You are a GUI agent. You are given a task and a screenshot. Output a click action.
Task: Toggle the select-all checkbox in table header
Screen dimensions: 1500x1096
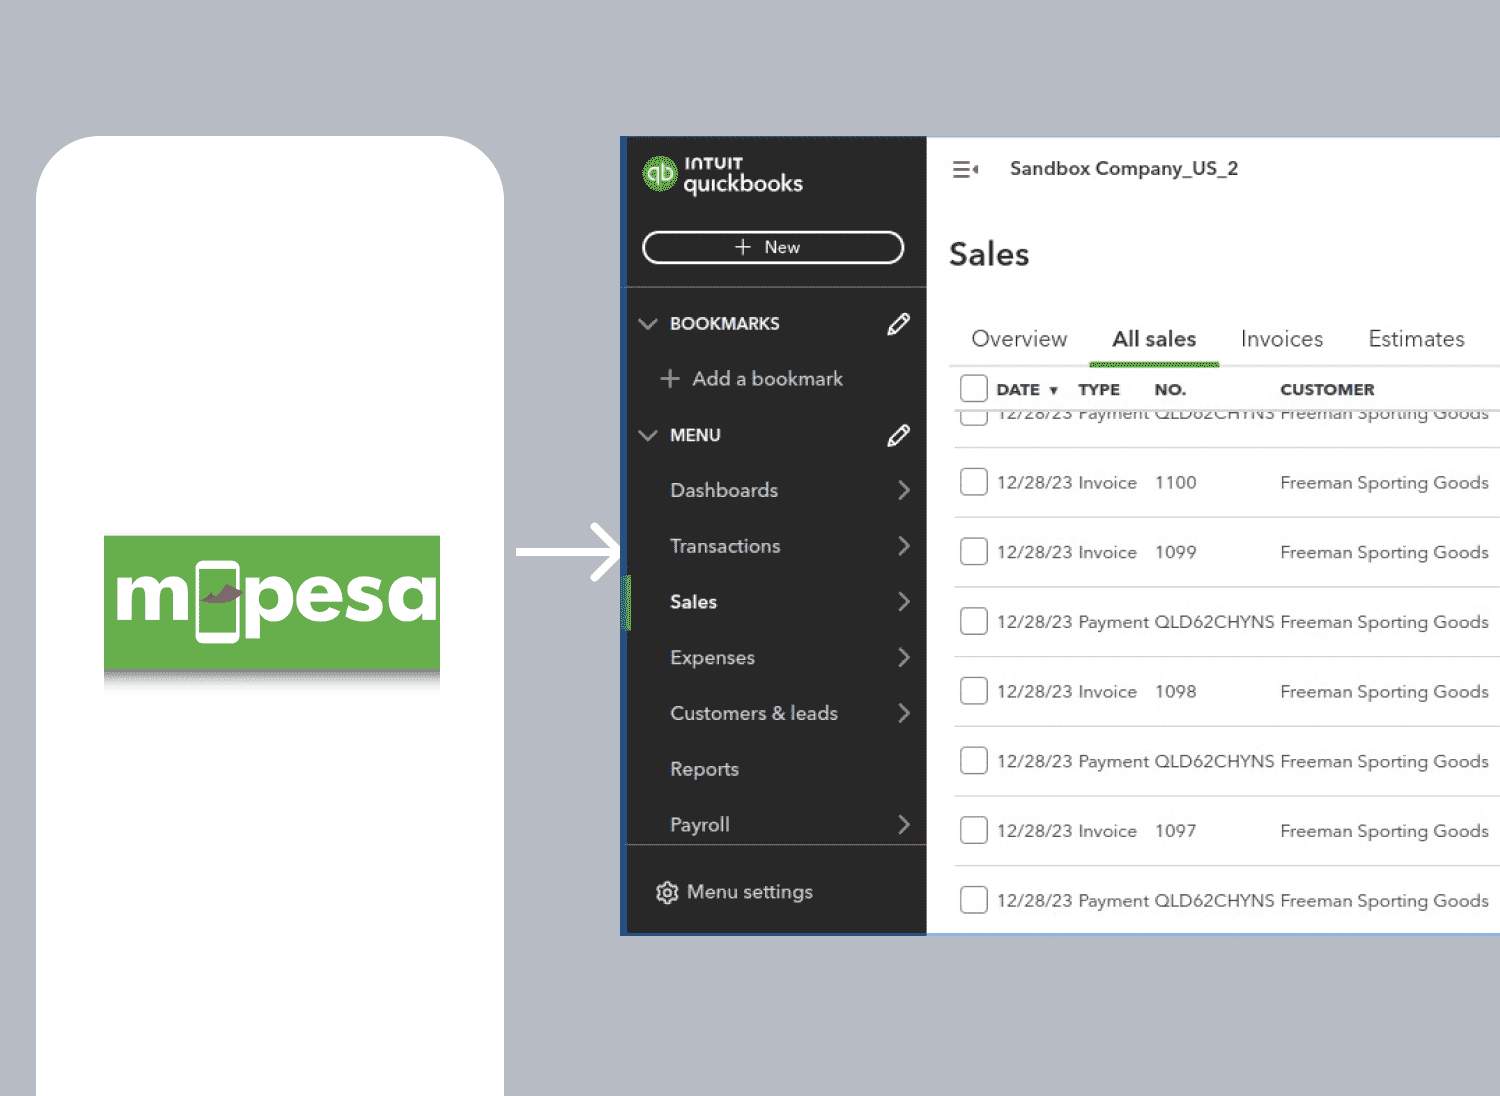click(973, 389)
